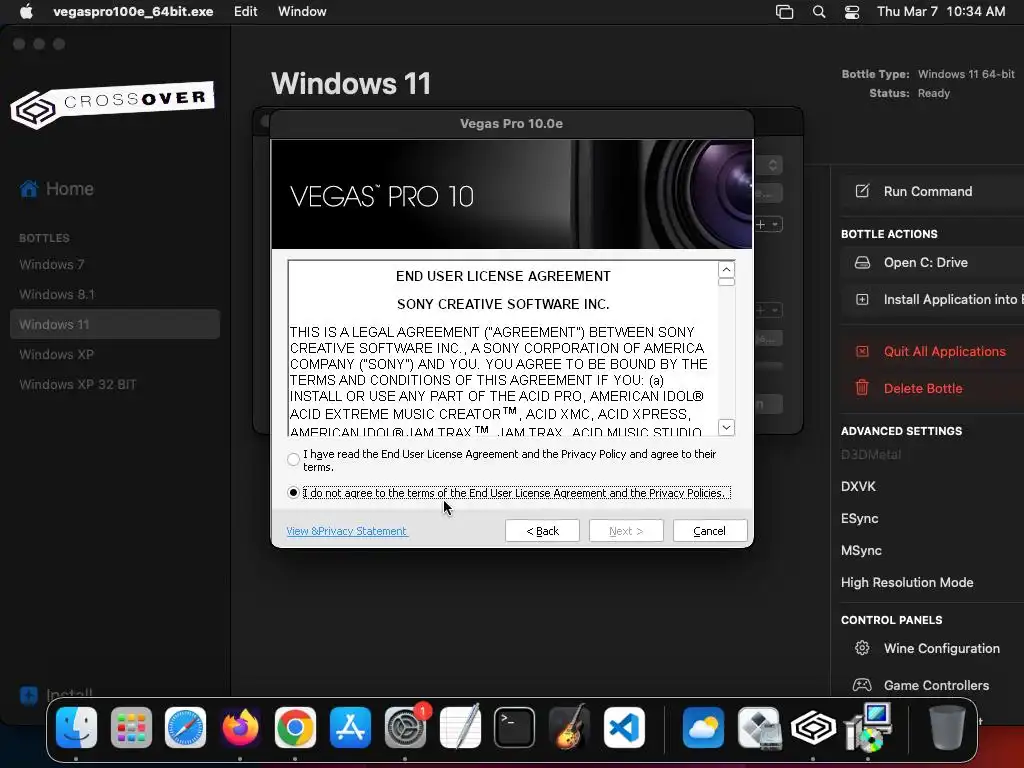Click the C: Drive disk icon
This screenshot has height=768, width=1024.
[x=862, y=263]
